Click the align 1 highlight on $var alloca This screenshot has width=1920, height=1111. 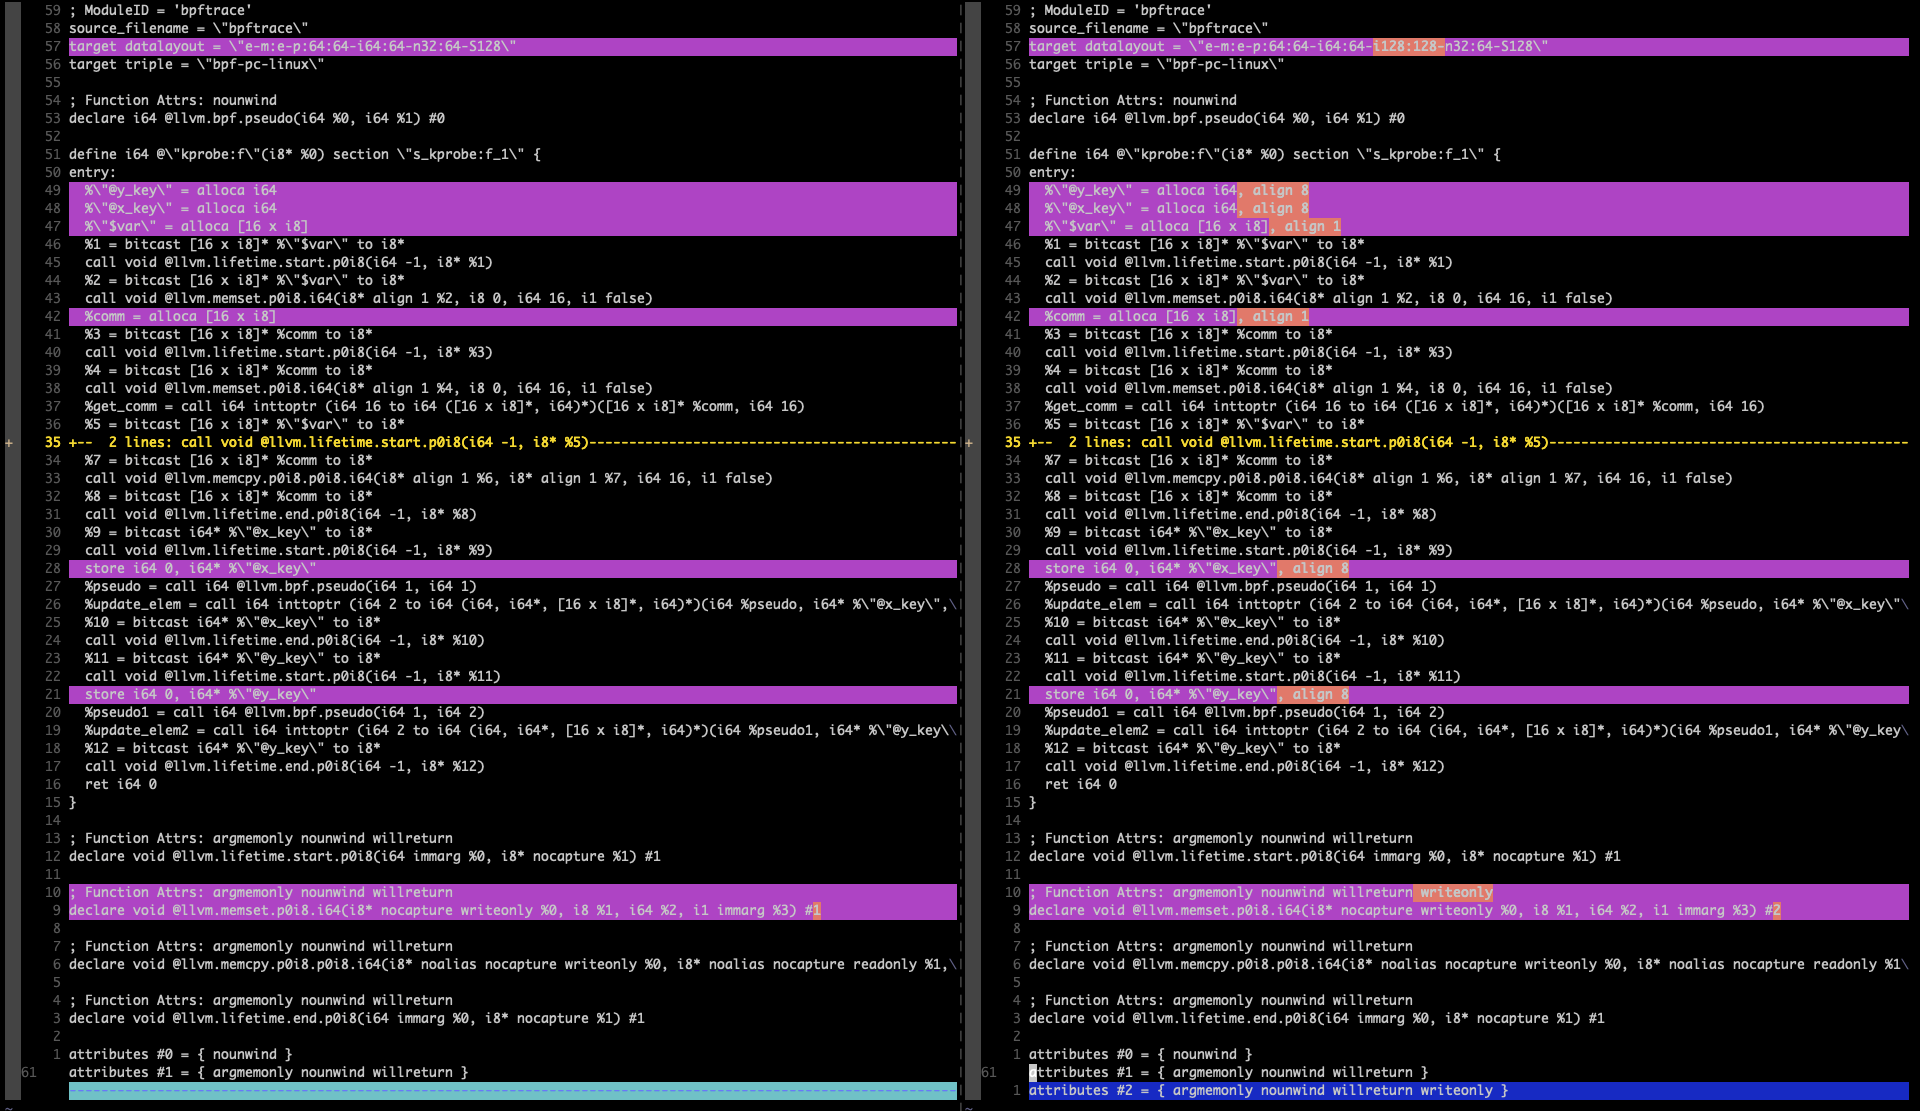[1307, 226]
